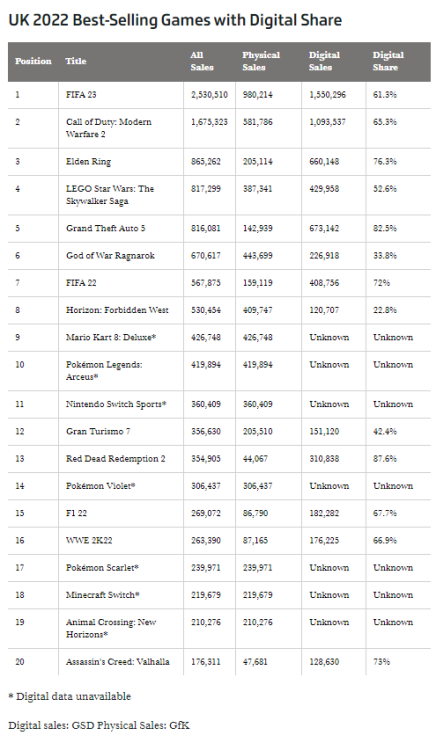Click the Elden Ring title cell
Viewport: 436px width, 750px height.
coord(88,162)
